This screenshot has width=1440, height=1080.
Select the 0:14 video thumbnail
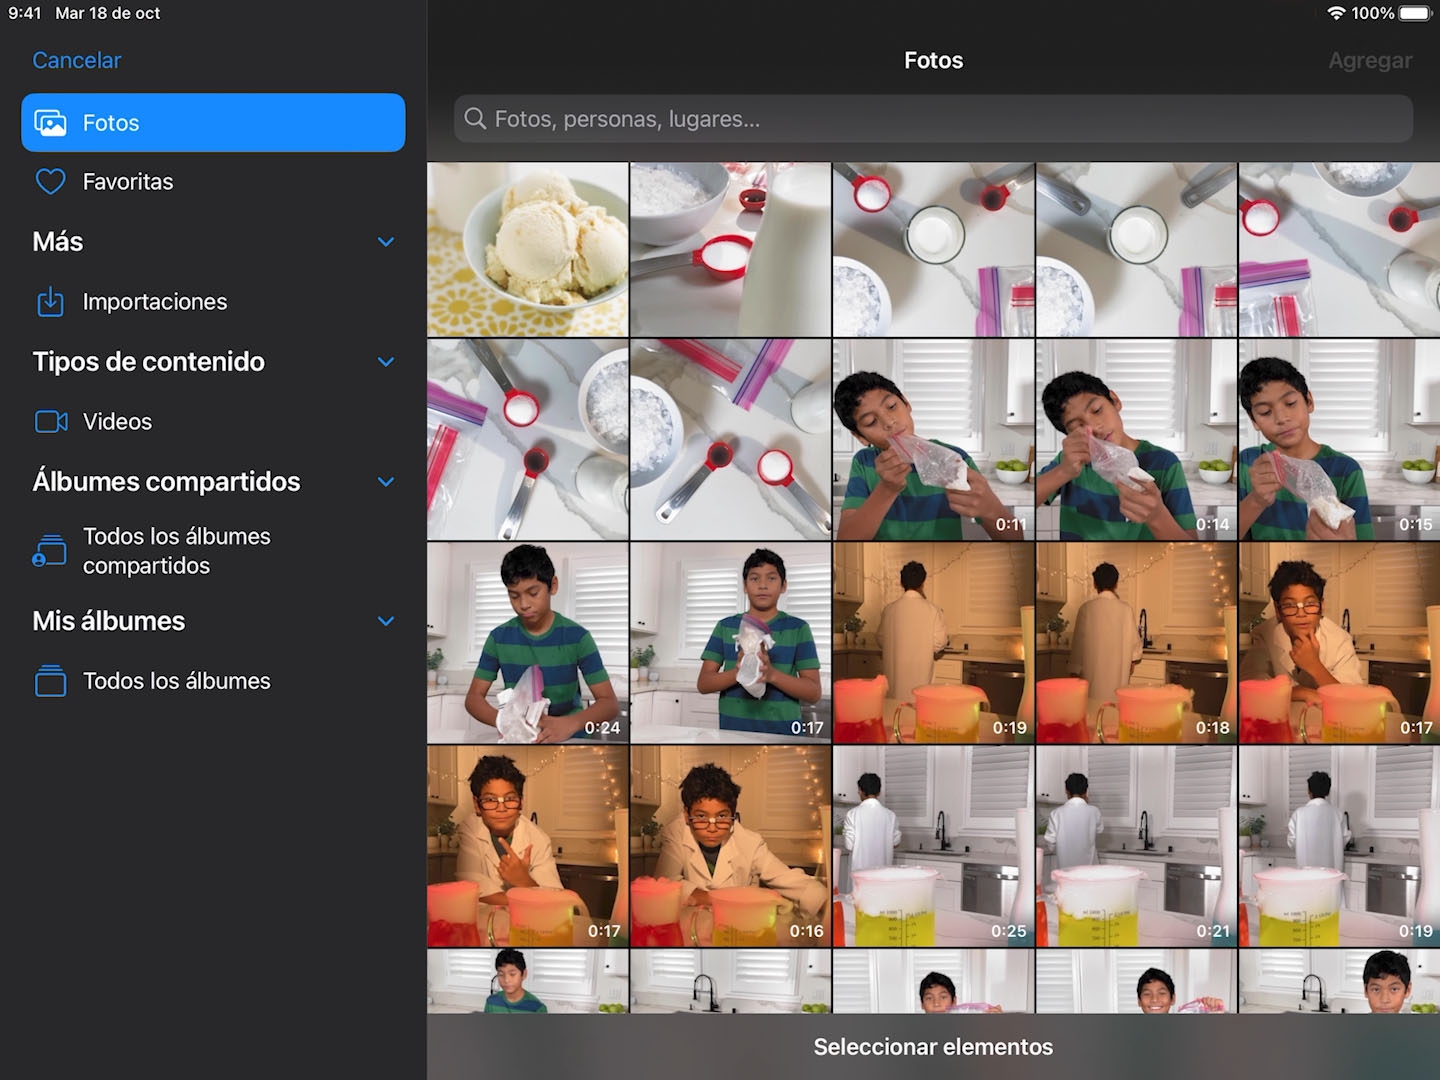pyautogui.click(x=1136, y=440)
